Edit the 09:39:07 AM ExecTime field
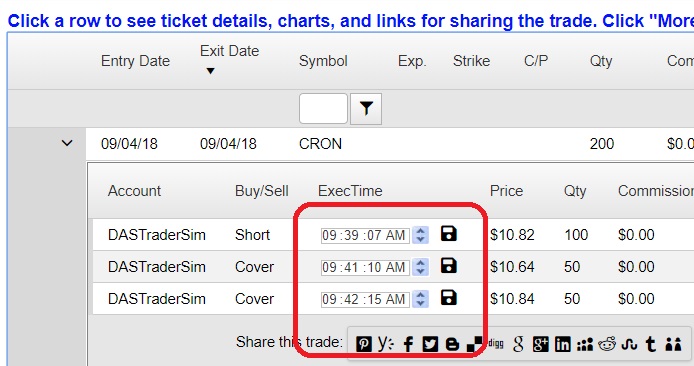This screenshot has width=694, height=366. [365, 235]
